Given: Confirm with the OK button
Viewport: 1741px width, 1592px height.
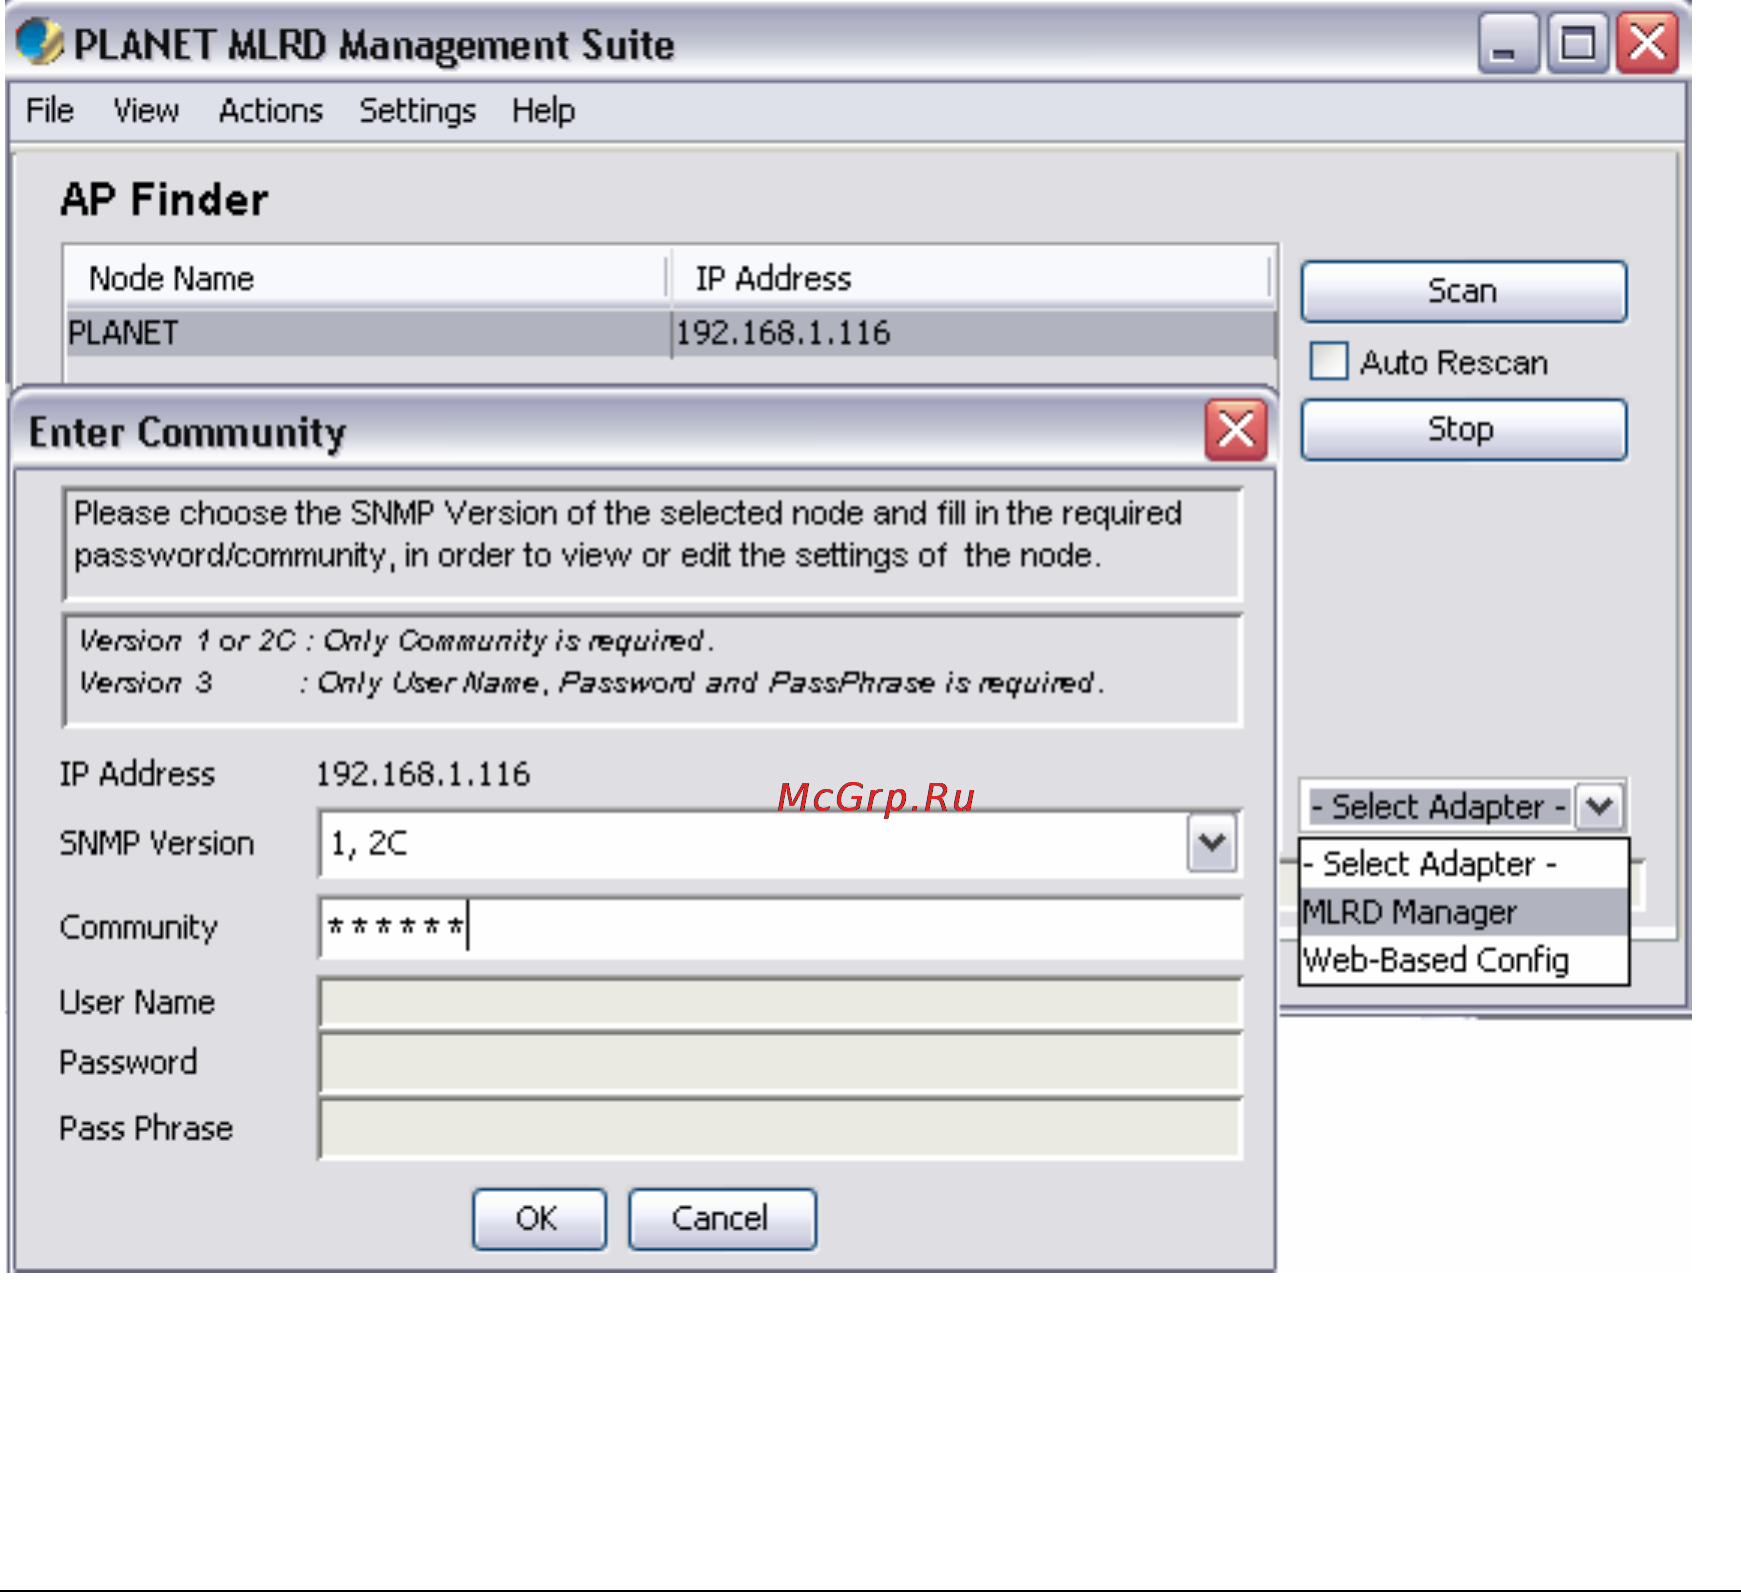Looking at the screenshot, I should [539, 1218].
